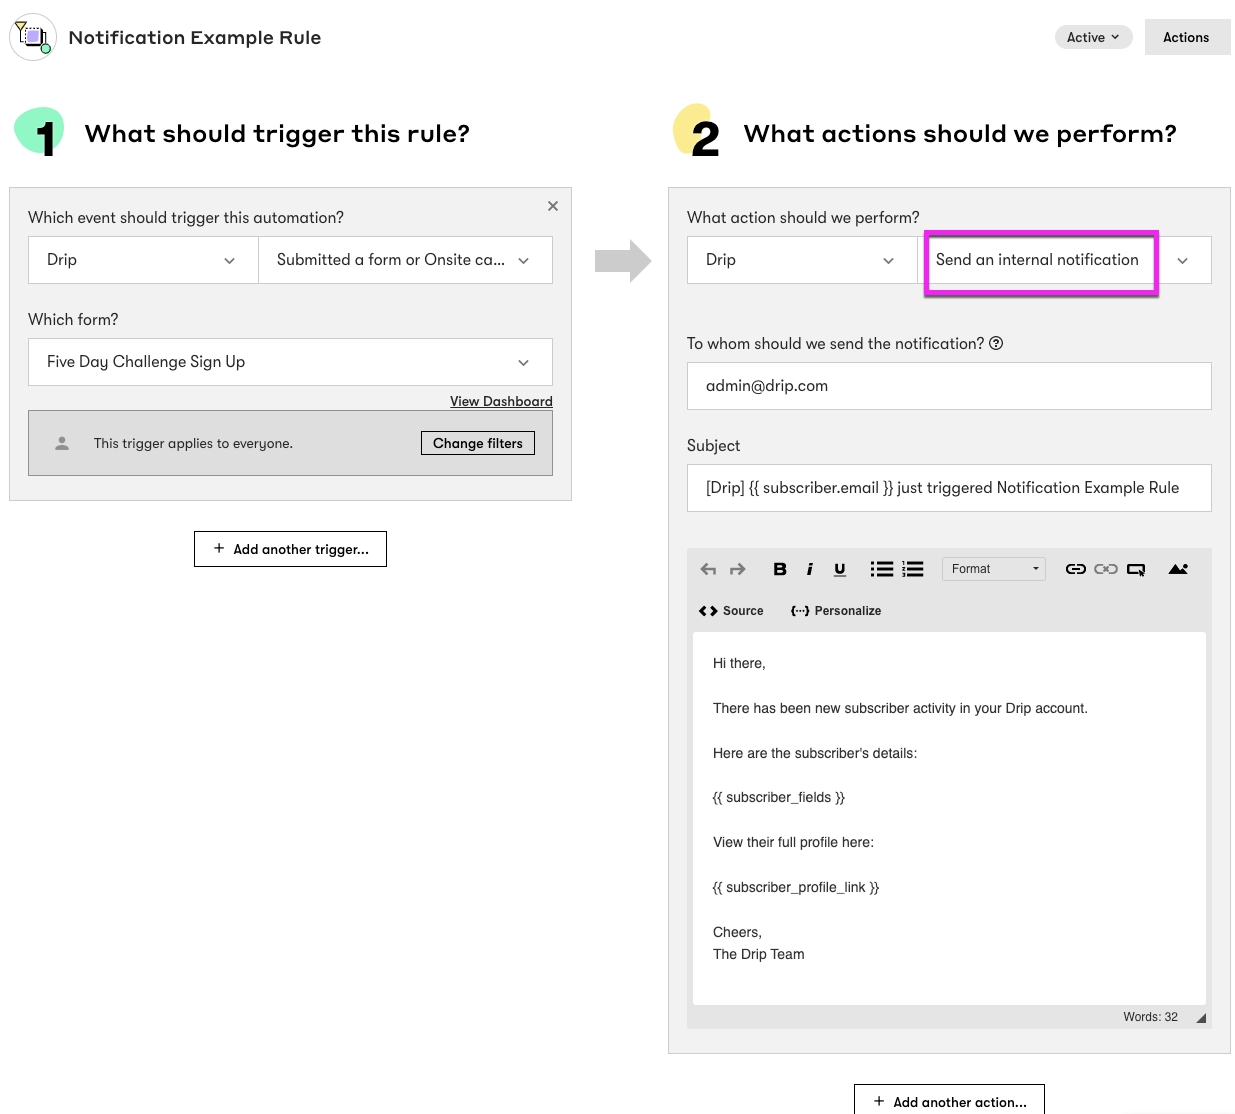Open the Format dropdown
1235x1114 pixels.
pyautogui.click(x=994, y=569)
